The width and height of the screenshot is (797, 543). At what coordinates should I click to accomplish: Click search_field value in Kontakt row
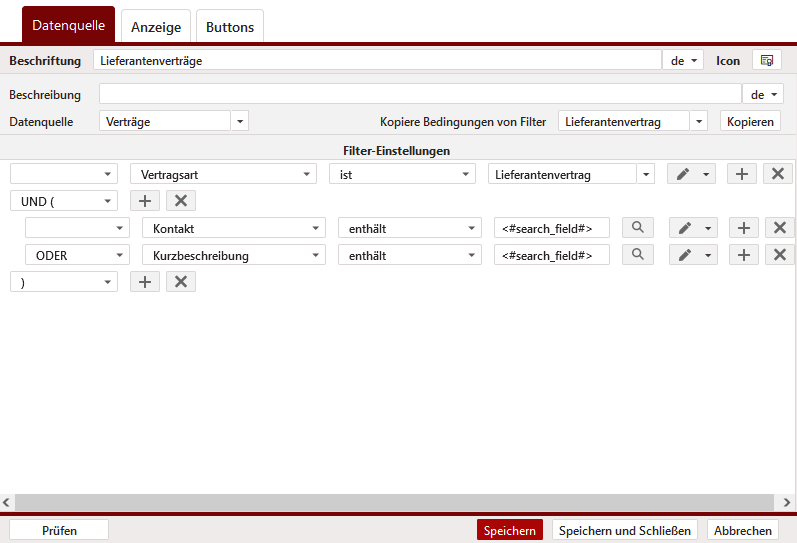[x=551, y=228]
